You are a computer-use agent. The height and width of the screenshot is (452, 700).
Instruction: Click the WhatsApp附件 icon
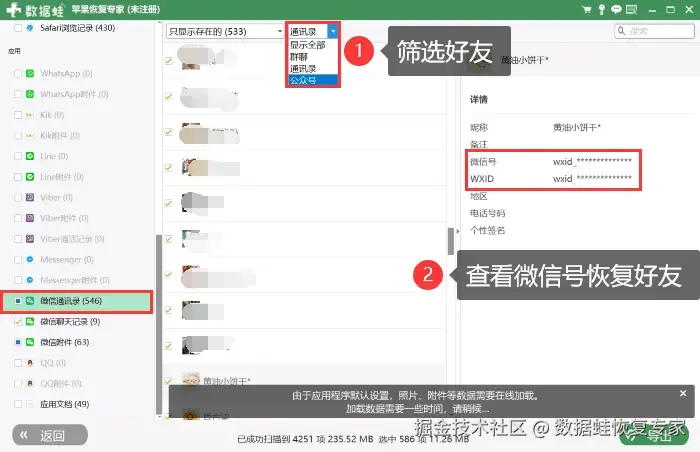click(30, 94)
